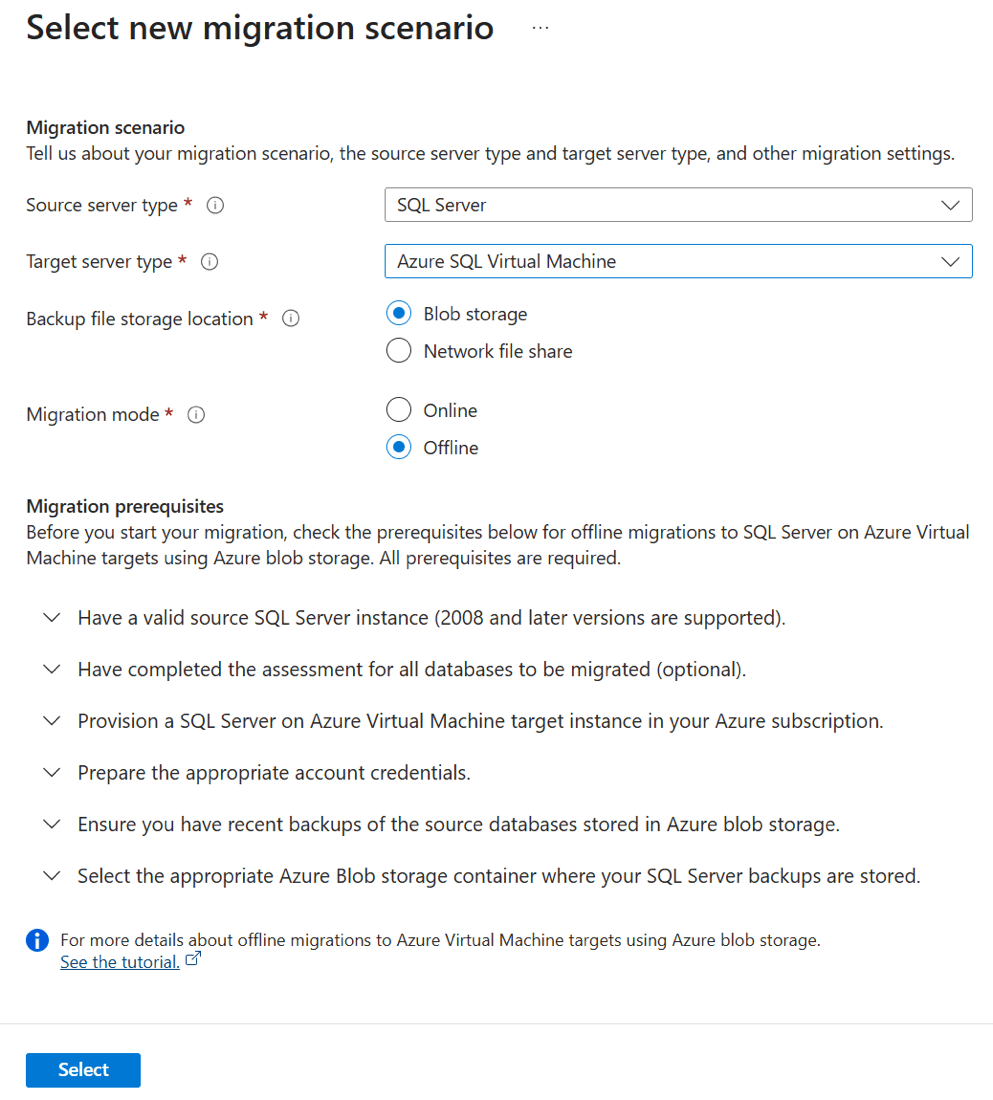
Task: Click info icon next to Migration mode
Action: click(x=196, y=415)
